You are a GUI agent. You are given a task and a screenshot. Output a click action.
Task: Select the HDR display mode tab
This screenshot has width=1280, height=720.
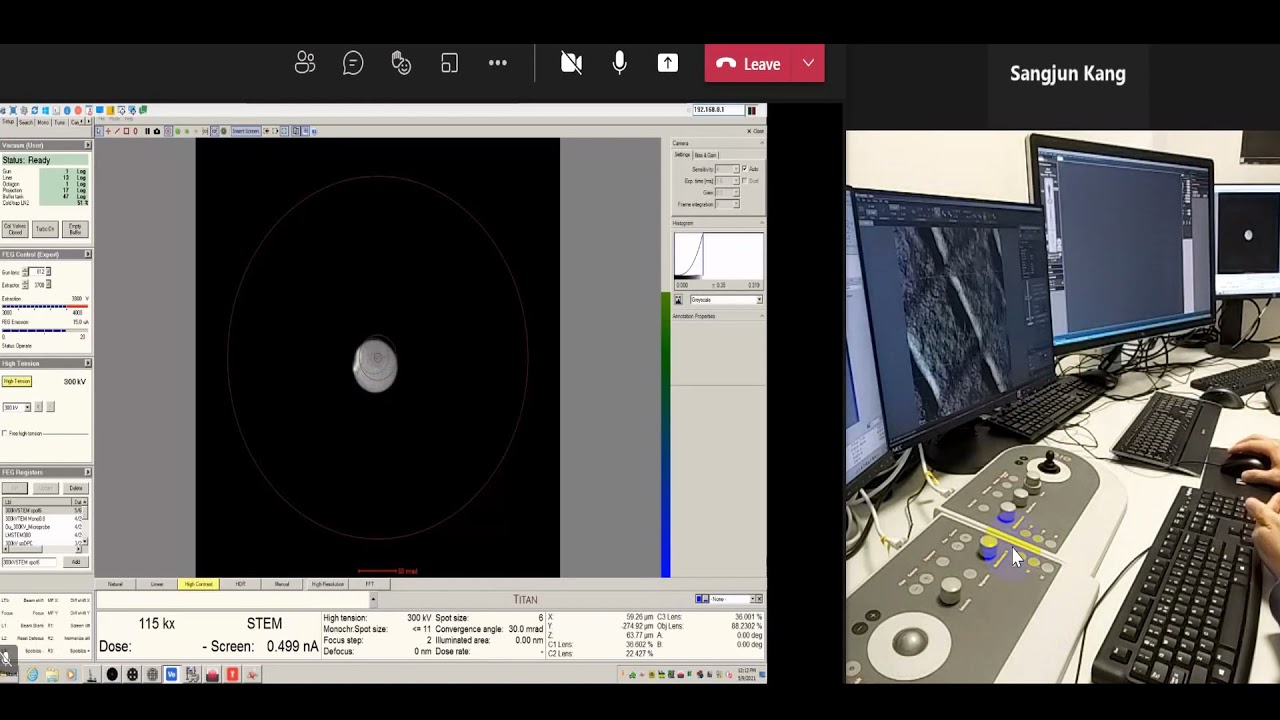[x=240, y=584]
